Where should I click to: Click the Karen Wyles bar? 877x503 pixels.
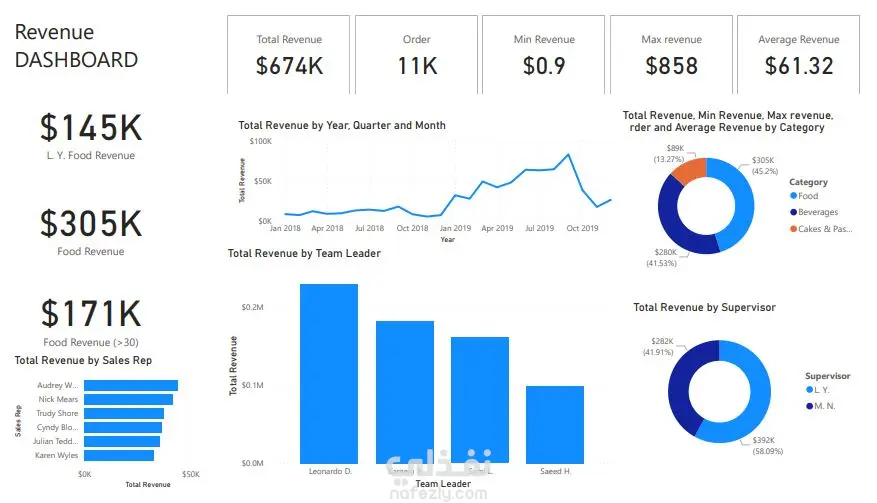point(119,455)
